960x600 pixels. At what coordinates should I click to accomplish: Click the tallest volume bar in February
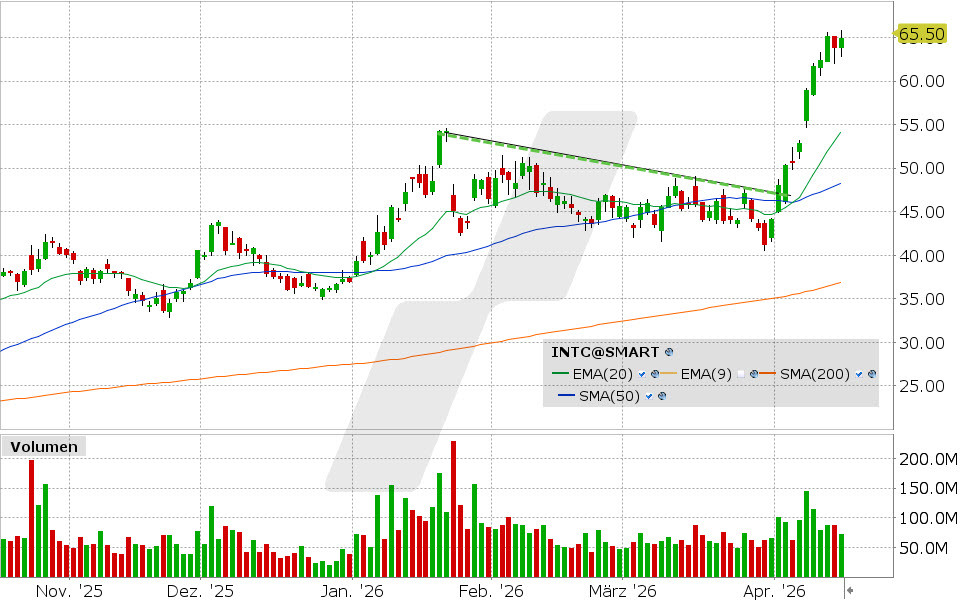click(455, 500)
